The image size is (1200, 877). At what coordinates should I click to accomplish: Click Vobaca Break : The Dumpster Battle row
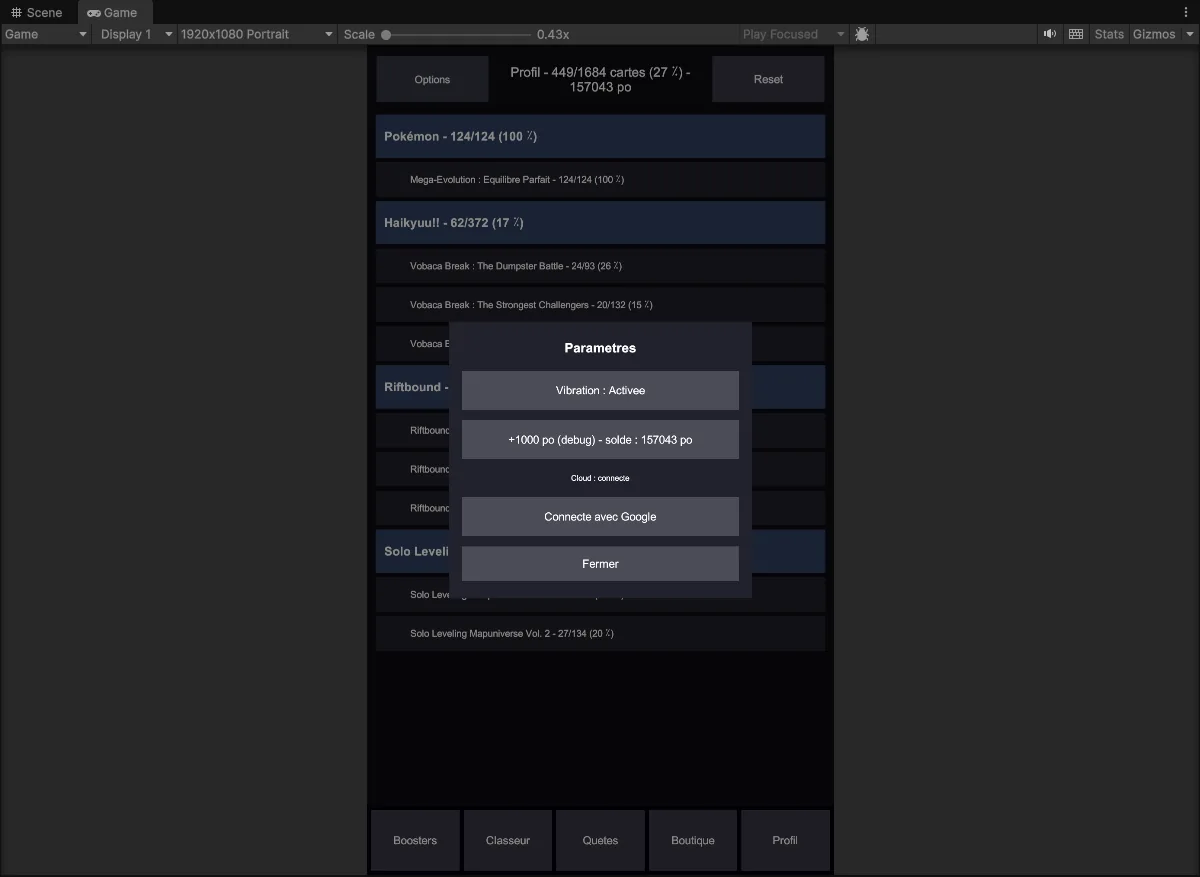pyautogui.click(x=600, y=266)
